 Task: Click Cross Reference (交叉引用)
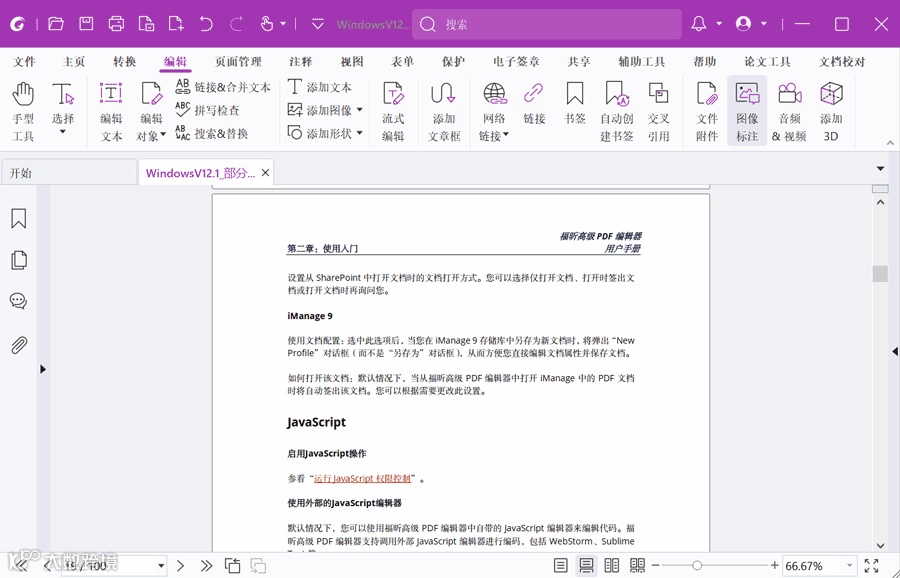pos(658,111)
